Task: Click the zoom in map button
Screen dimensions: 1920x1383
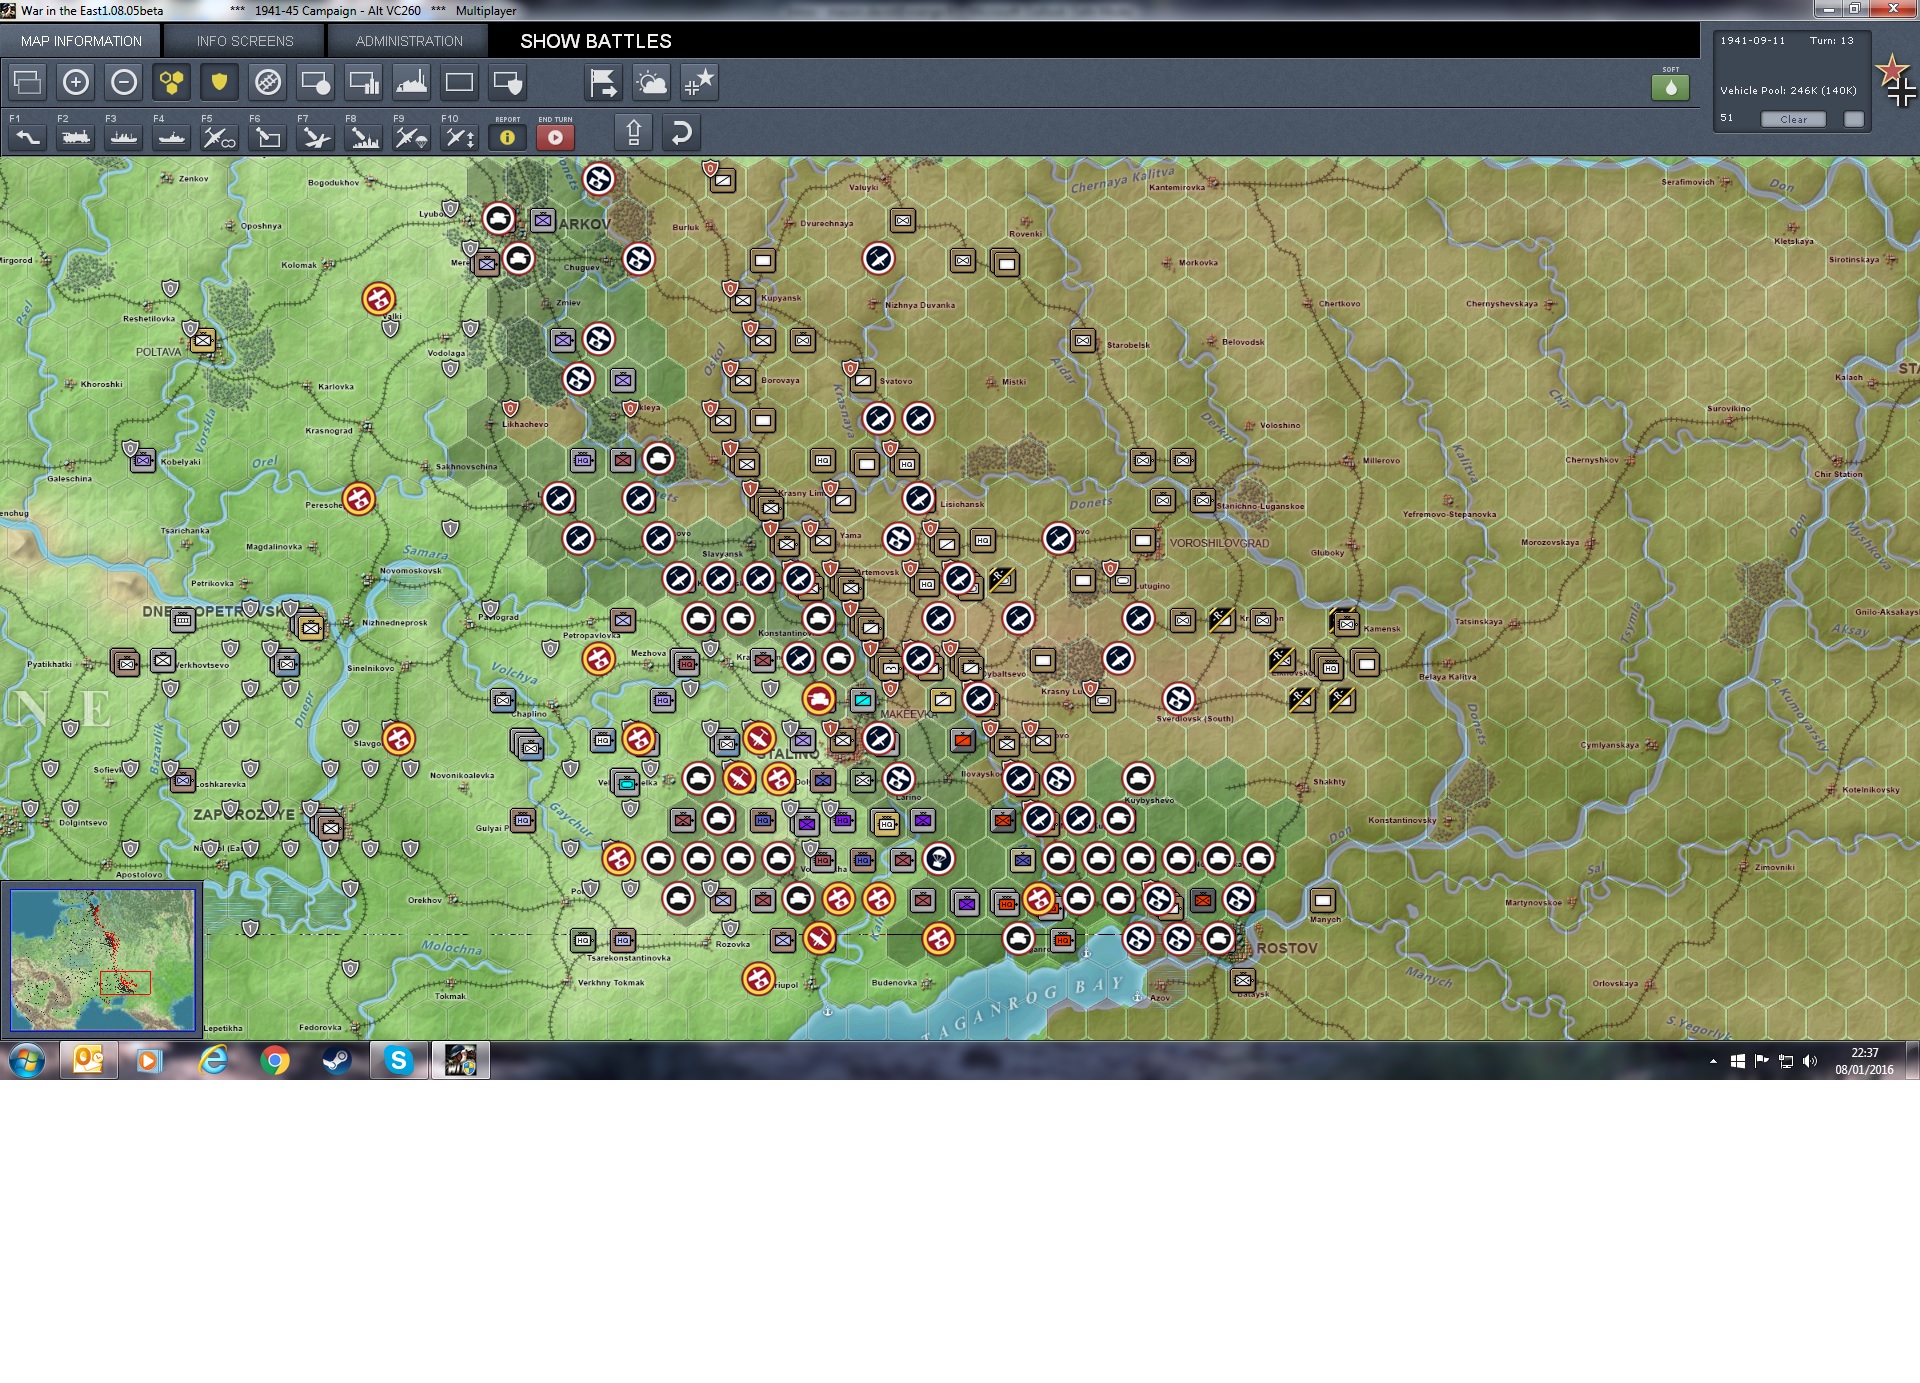Action: coord(76,82)
